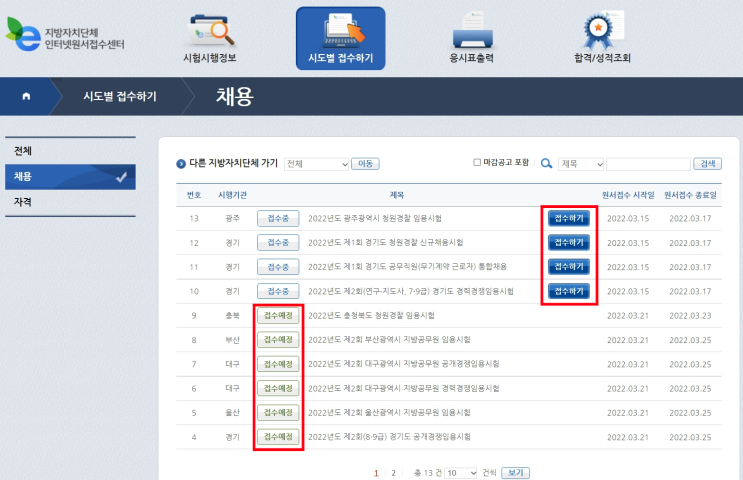Select 자격 in the left sidebar
The height and width of the screenshot is (480, 743).
coord(70,202)
